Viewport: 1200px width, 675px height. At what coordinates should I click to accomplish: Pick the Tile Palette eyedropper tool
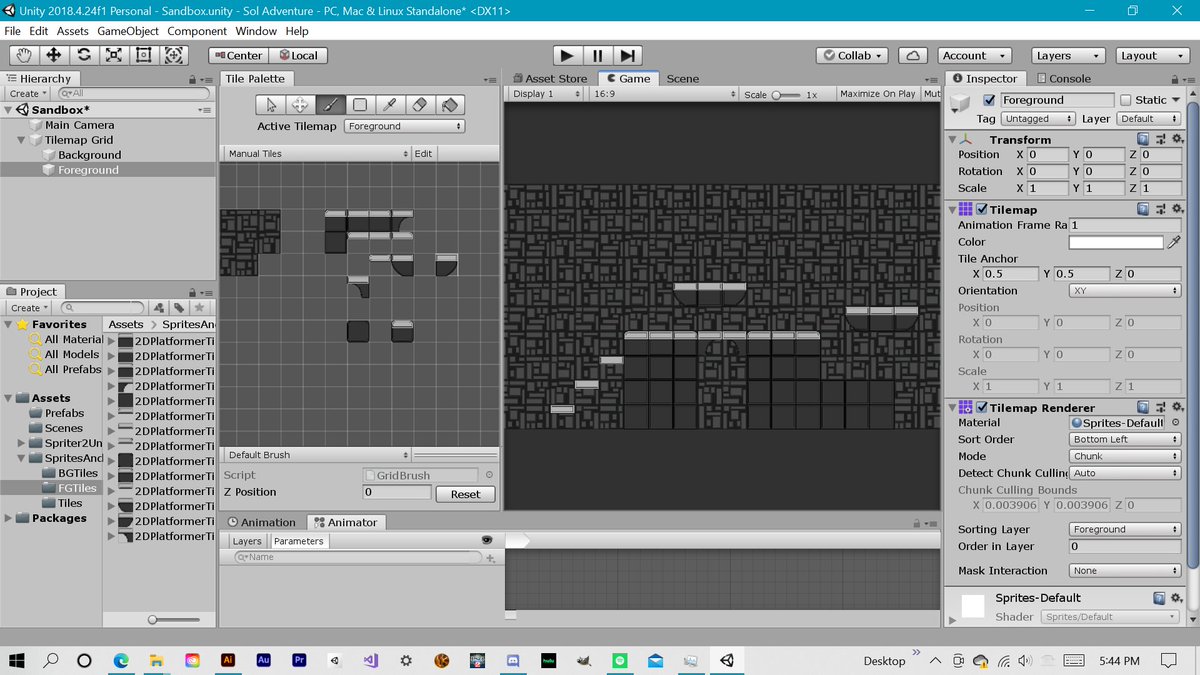tap(390, 104)
